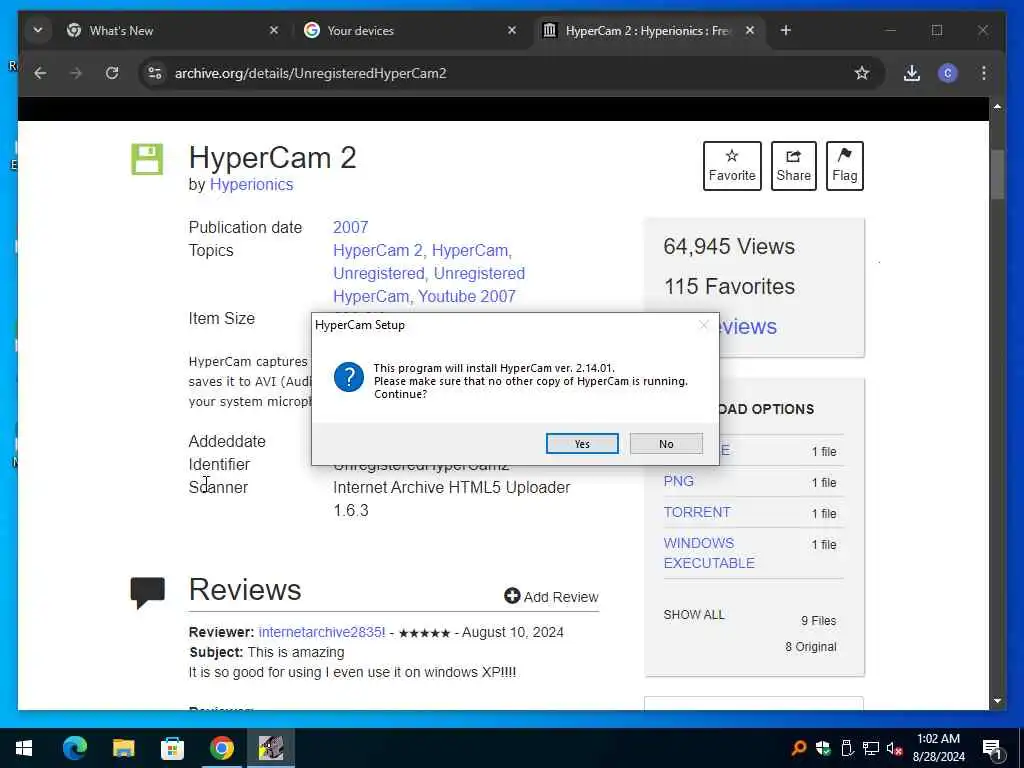Screen dimensions: 1024x768
Task: Open the network tray icon
Action: pos(871,748)
